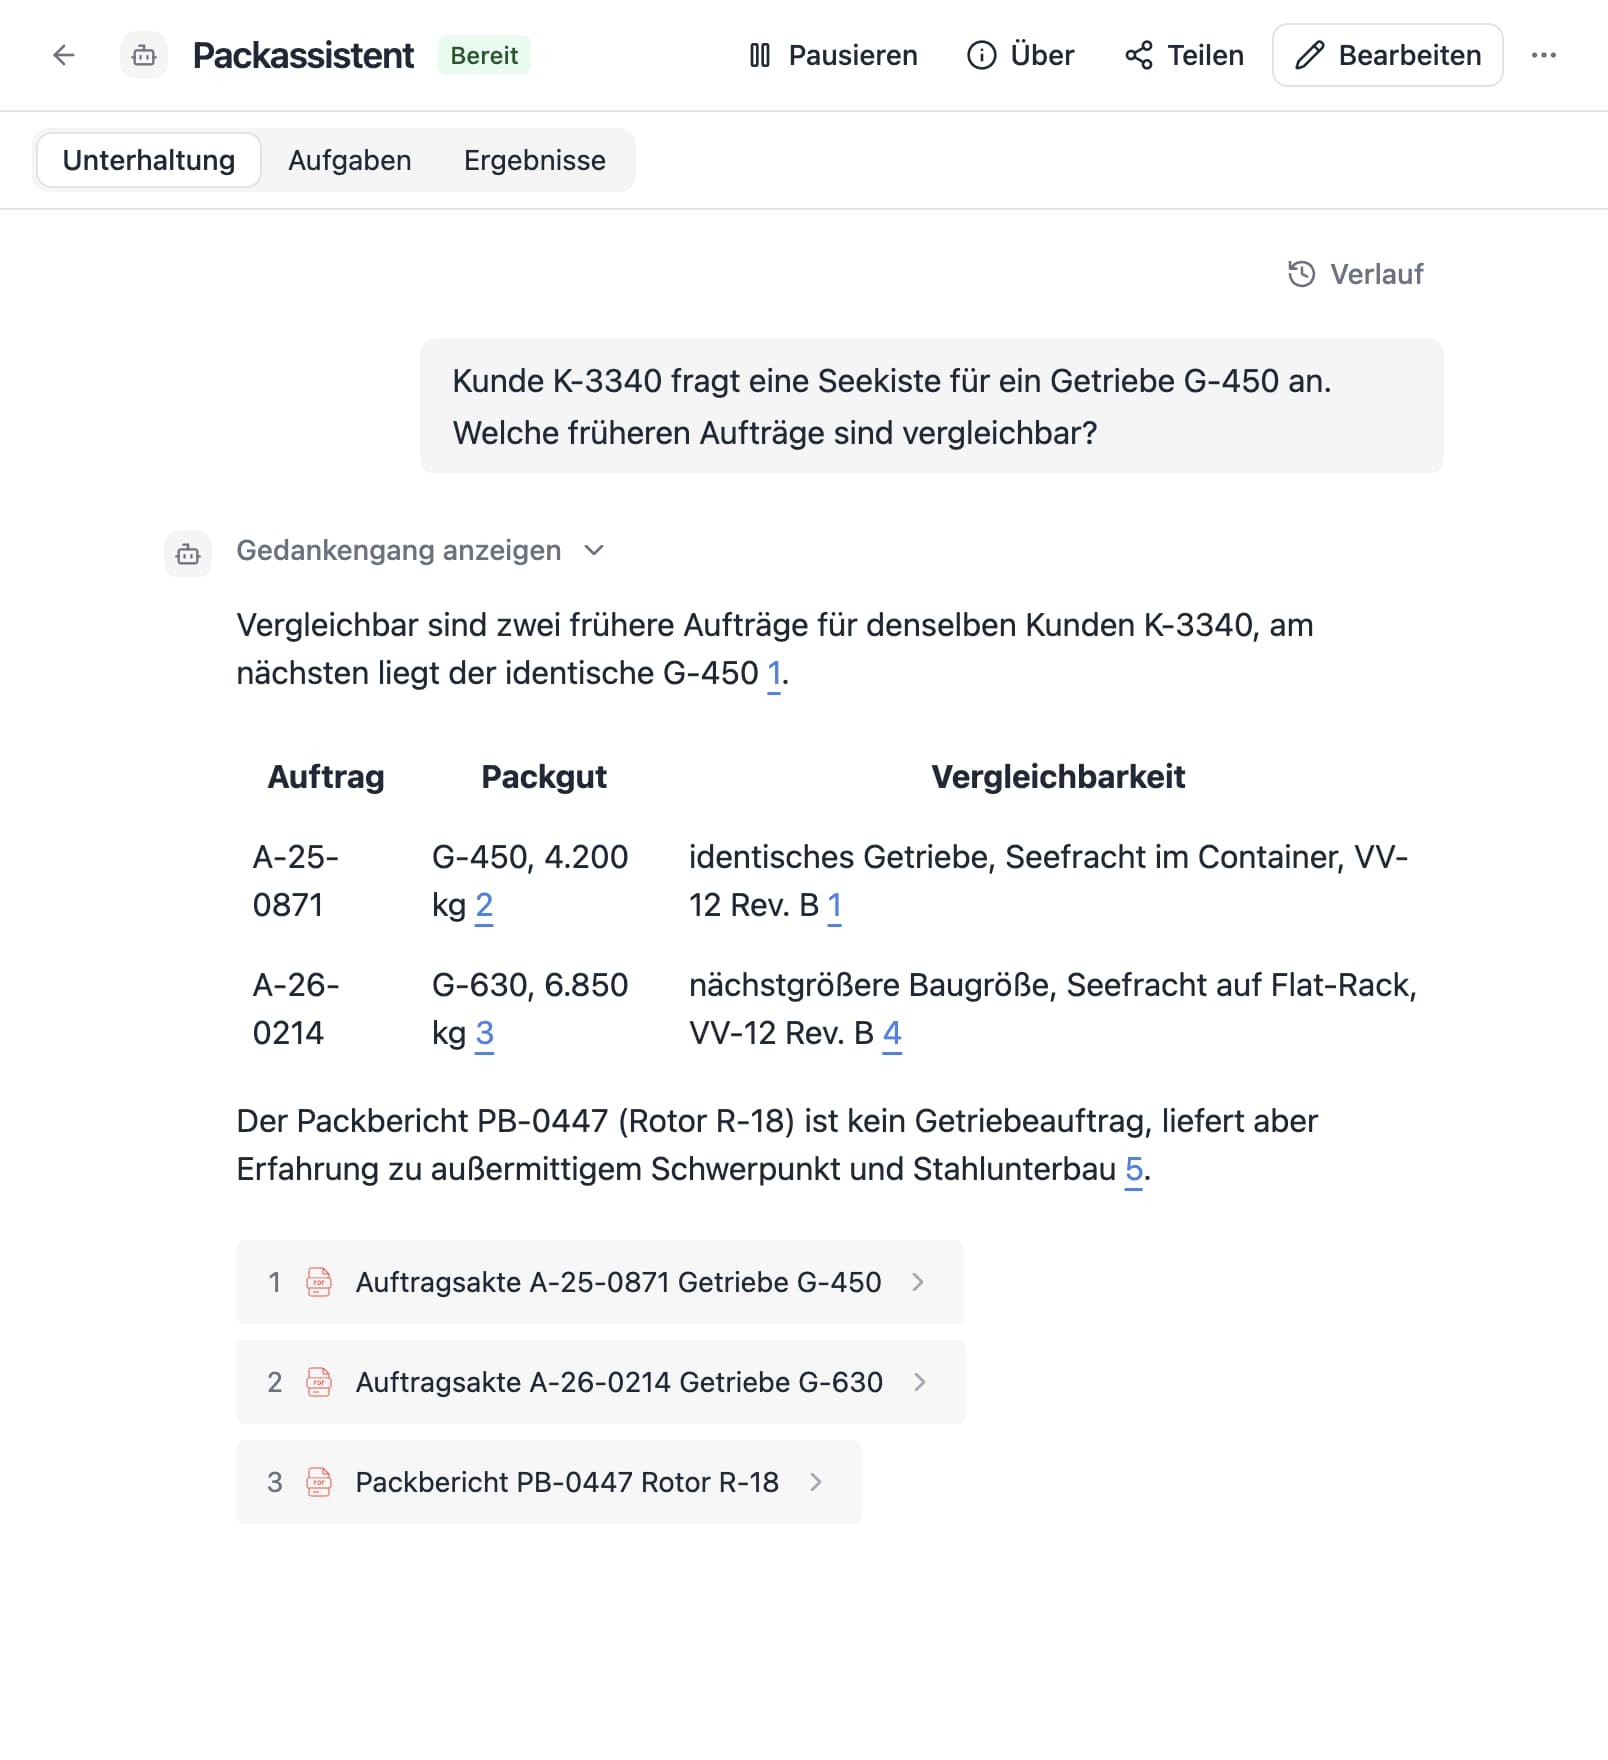Click the Packassistent title
Screen dimensions: 1608x1760
click(303, 55)
